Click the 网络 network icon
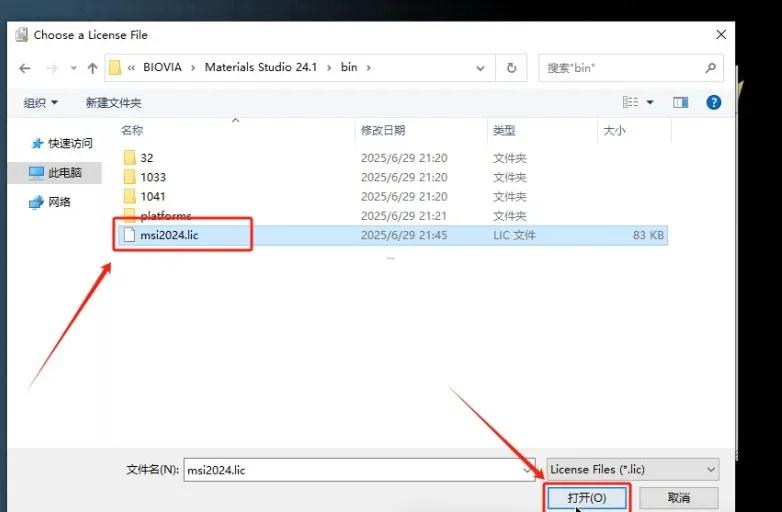This screenshot has width=782, height=512. click(x=36, y=202)
